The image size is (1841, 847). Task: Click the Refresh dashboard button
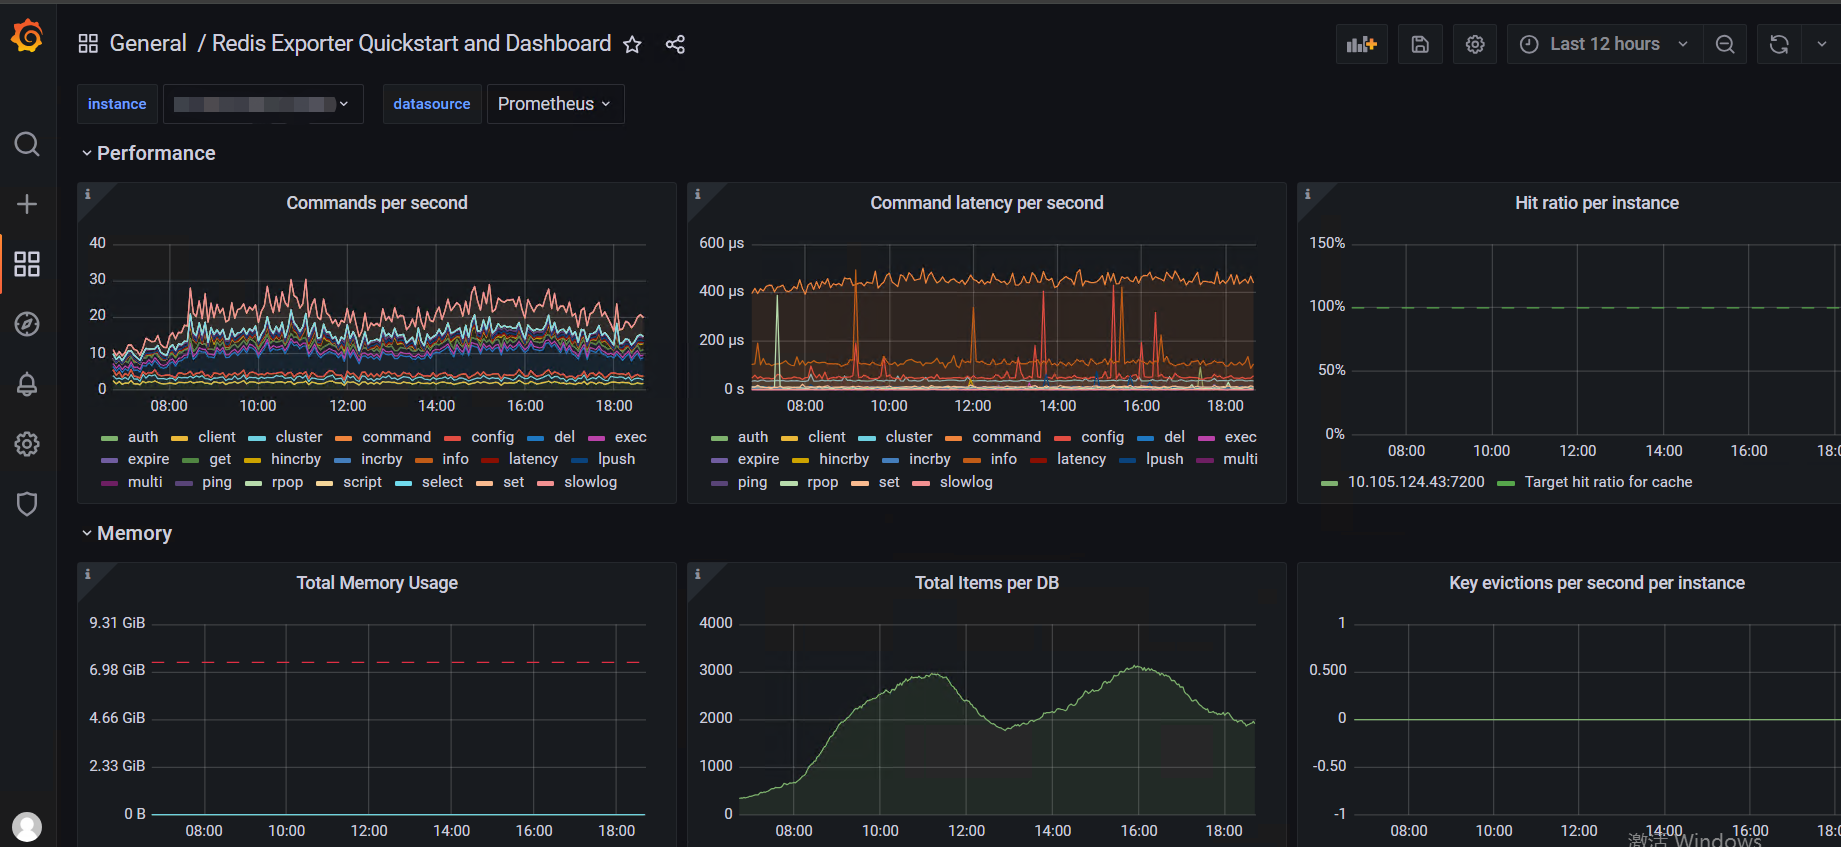click(x=1779, y=44)
